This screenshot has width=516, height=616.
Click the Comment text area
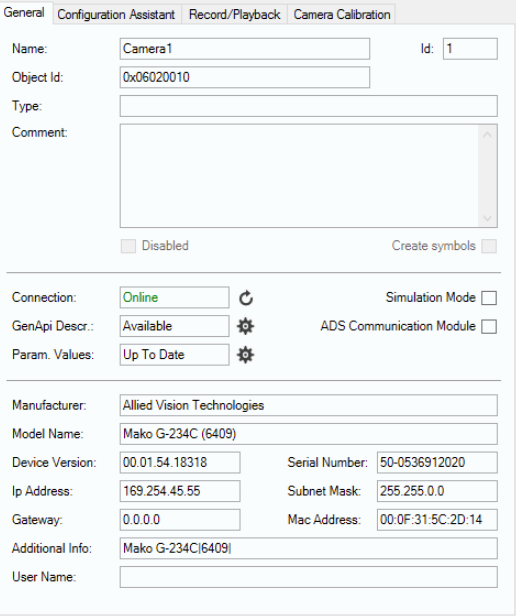299,176
